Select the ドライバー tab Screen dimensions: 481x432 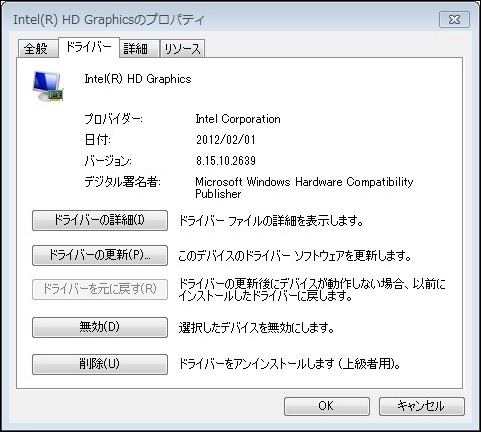click(89, 47)
